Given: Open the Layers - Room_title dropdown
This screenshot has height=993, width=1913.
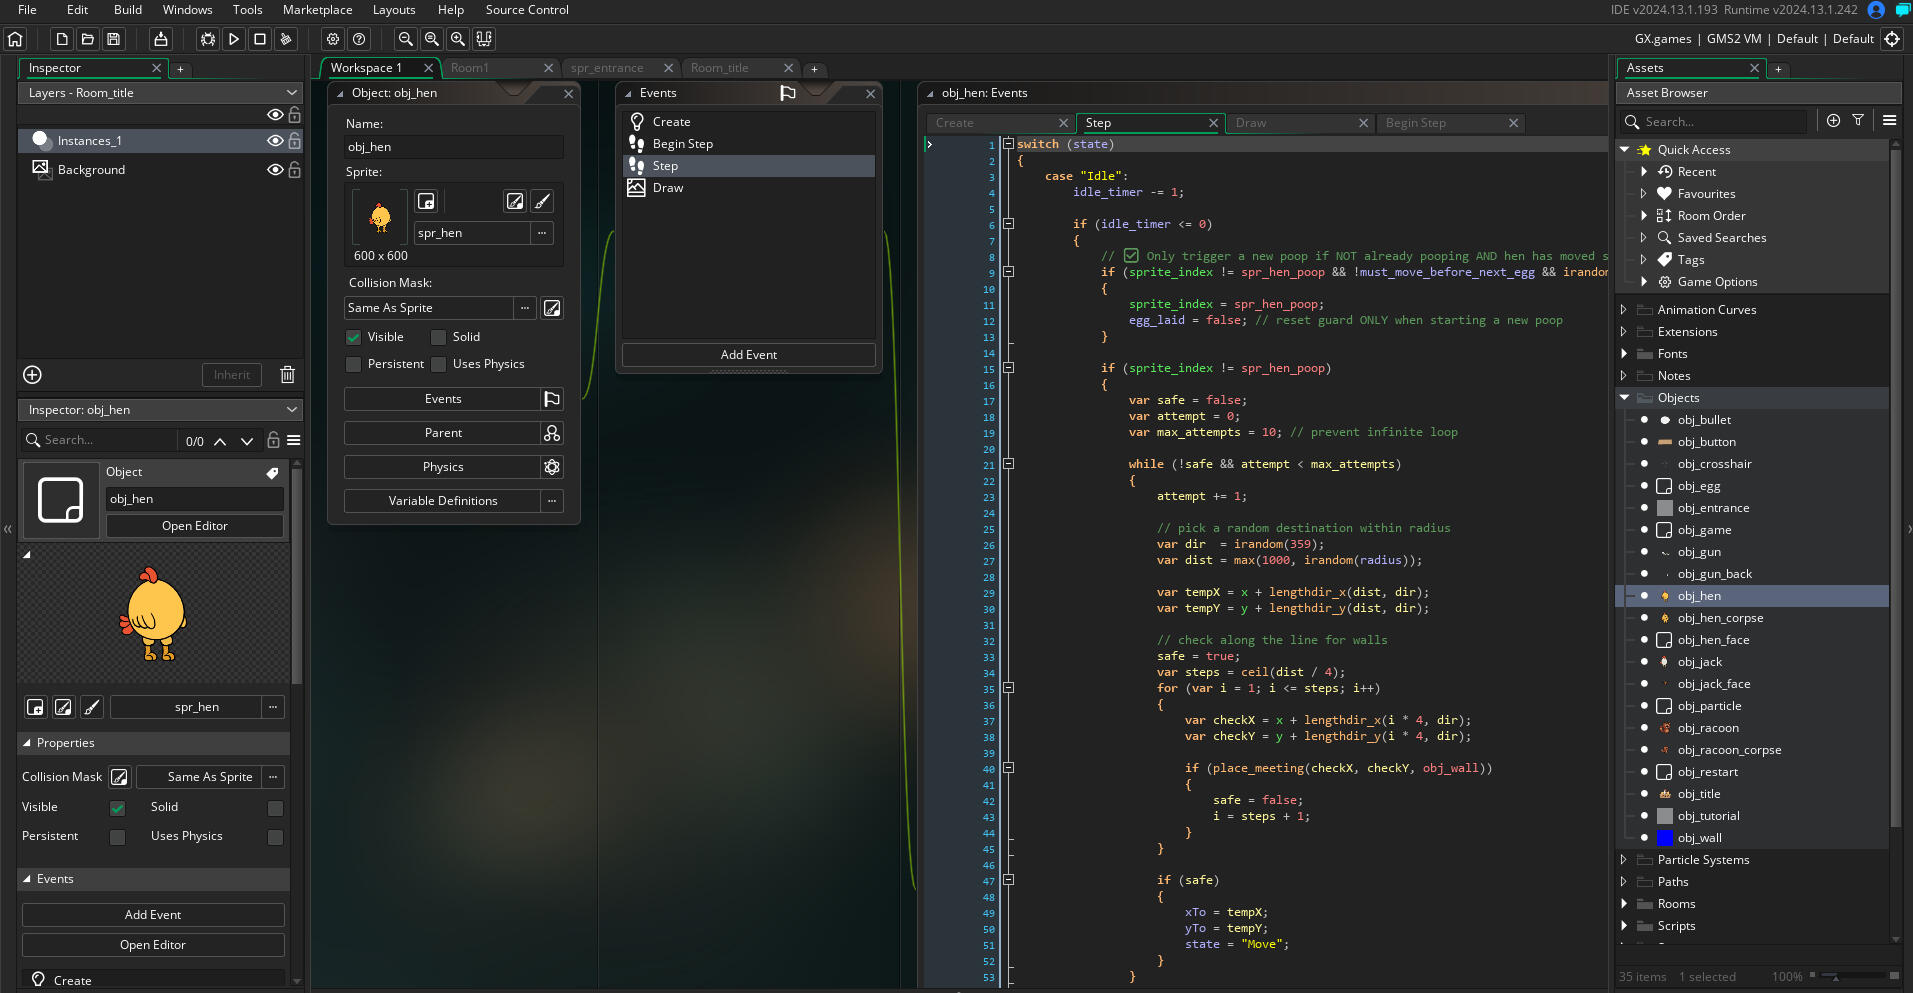Looking at the screenshot, I should click(x=160, y=93).
